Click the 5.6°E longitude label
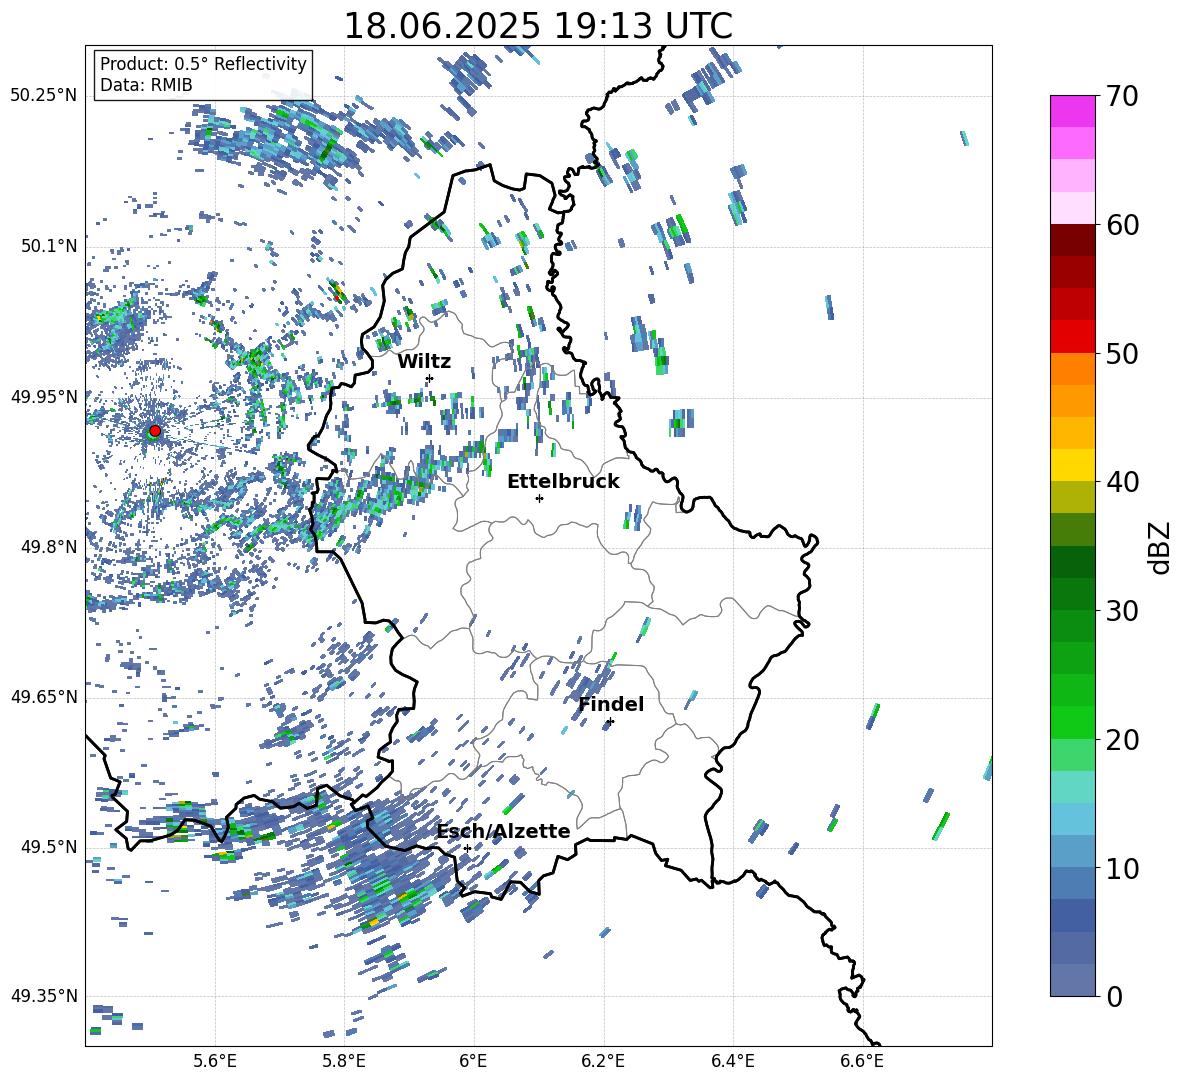Viewport: 1184px width, 1081px height. tap(214, 1061)
